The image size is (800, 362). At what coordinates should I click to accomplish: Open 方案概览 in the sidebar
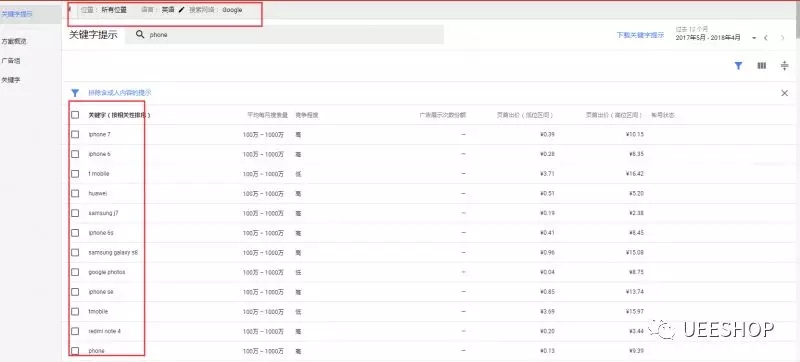coord(14,42)
